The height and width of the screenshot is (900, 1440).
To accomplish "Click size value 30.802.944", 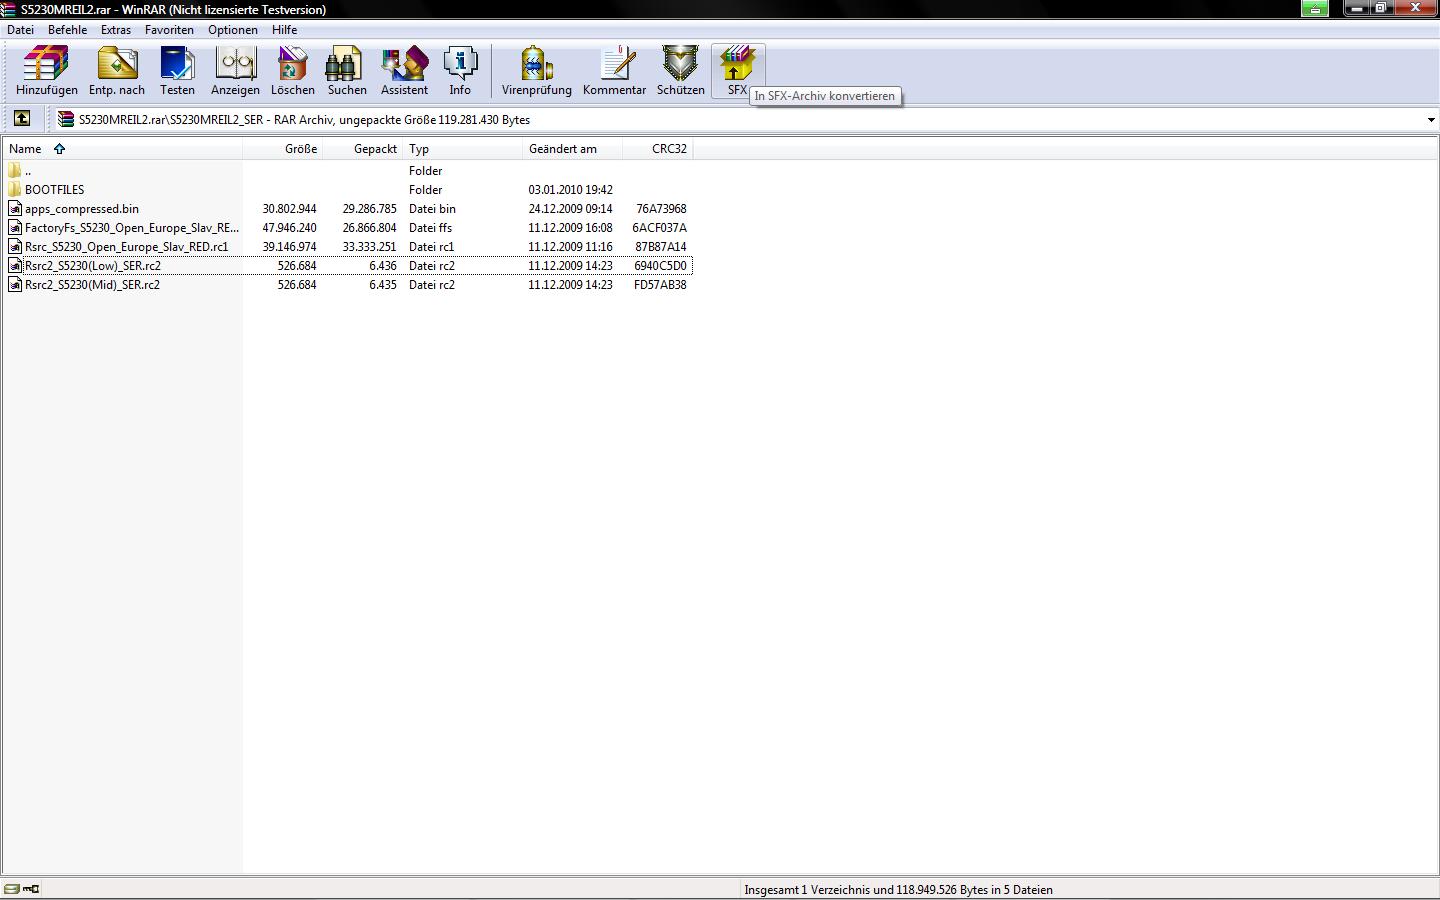I will (289, 209).
